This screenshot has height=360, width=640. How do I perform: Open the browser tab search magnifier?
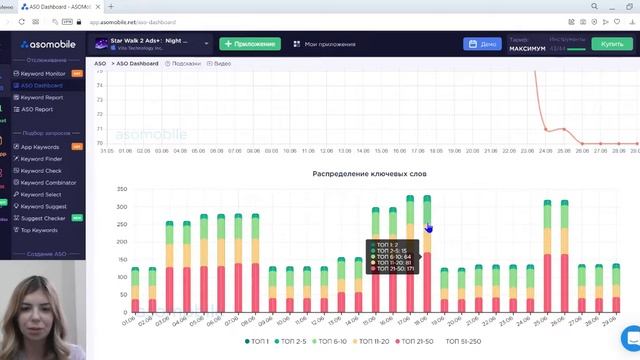pos(594,7)
